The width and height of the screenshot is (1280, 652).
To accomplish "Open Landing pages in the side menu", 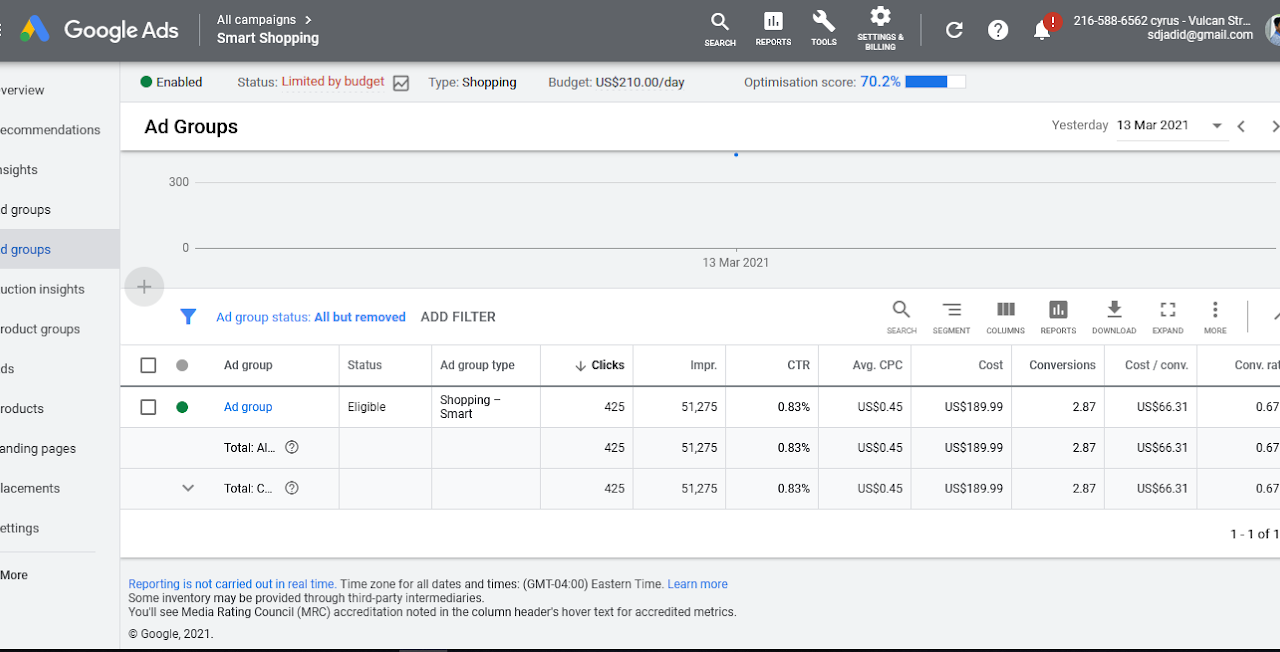I will (38, 449).
